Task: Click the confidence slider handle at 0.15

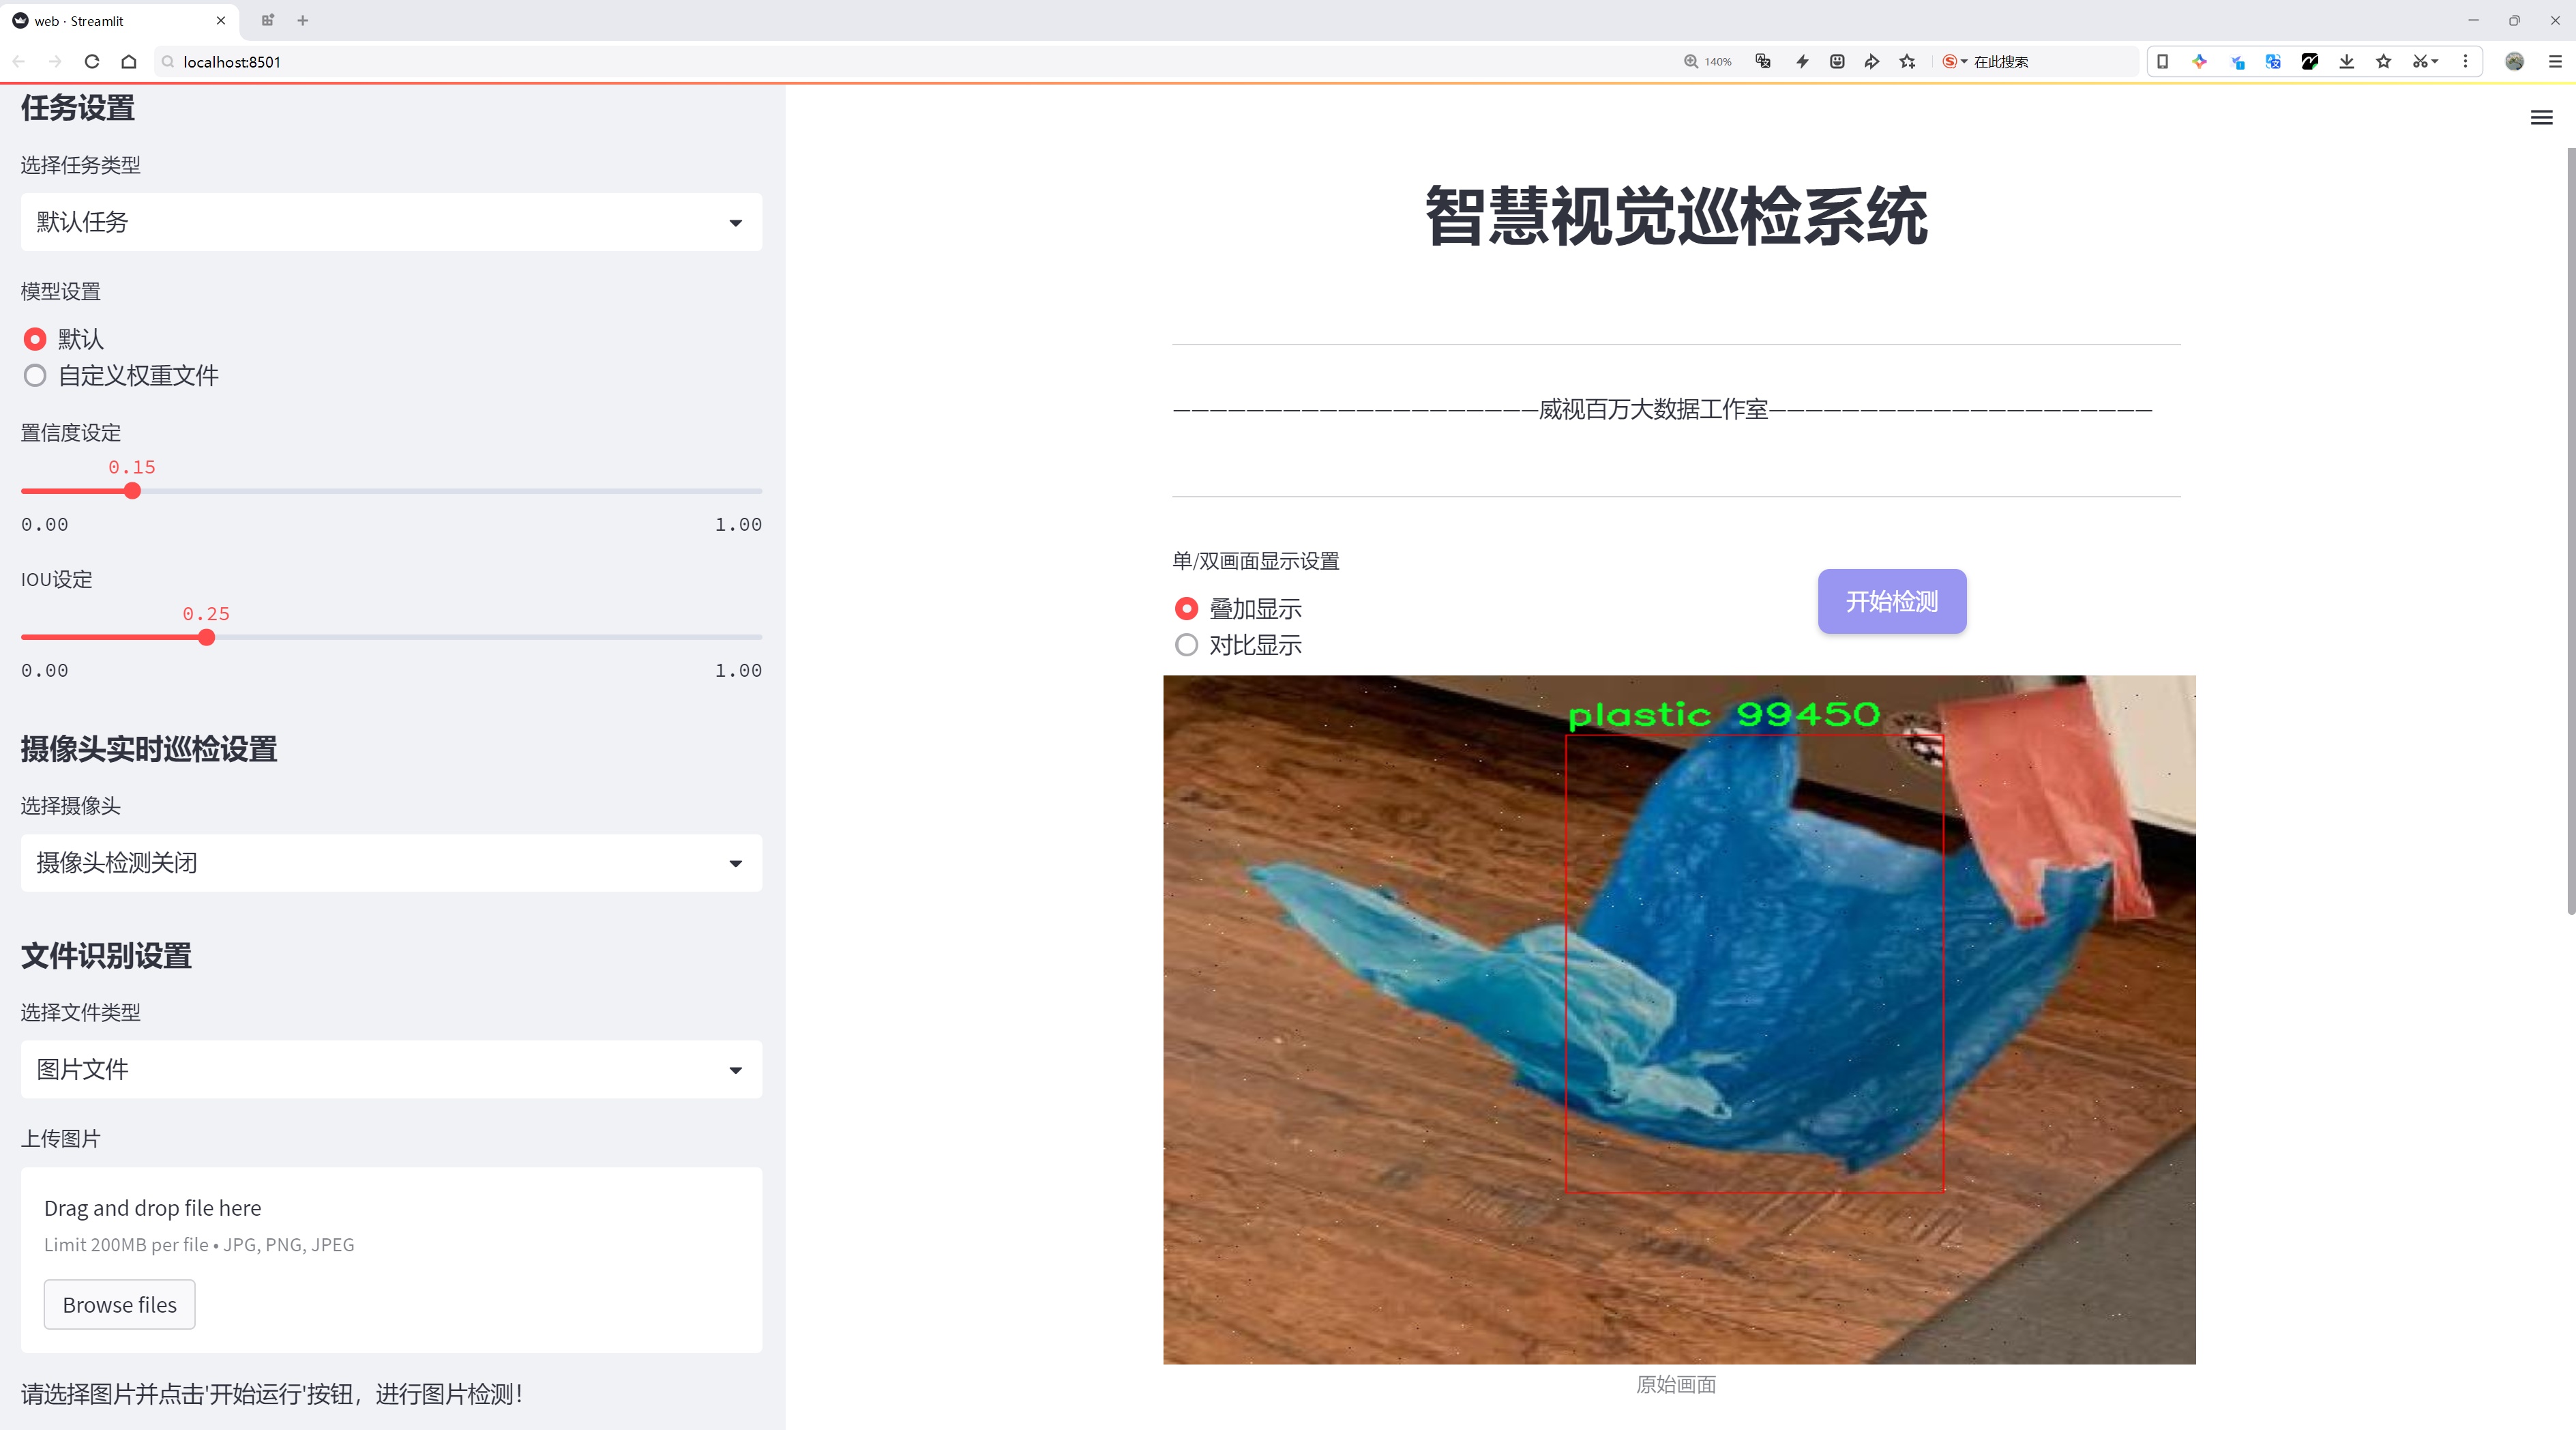Action: pos(132,491)
